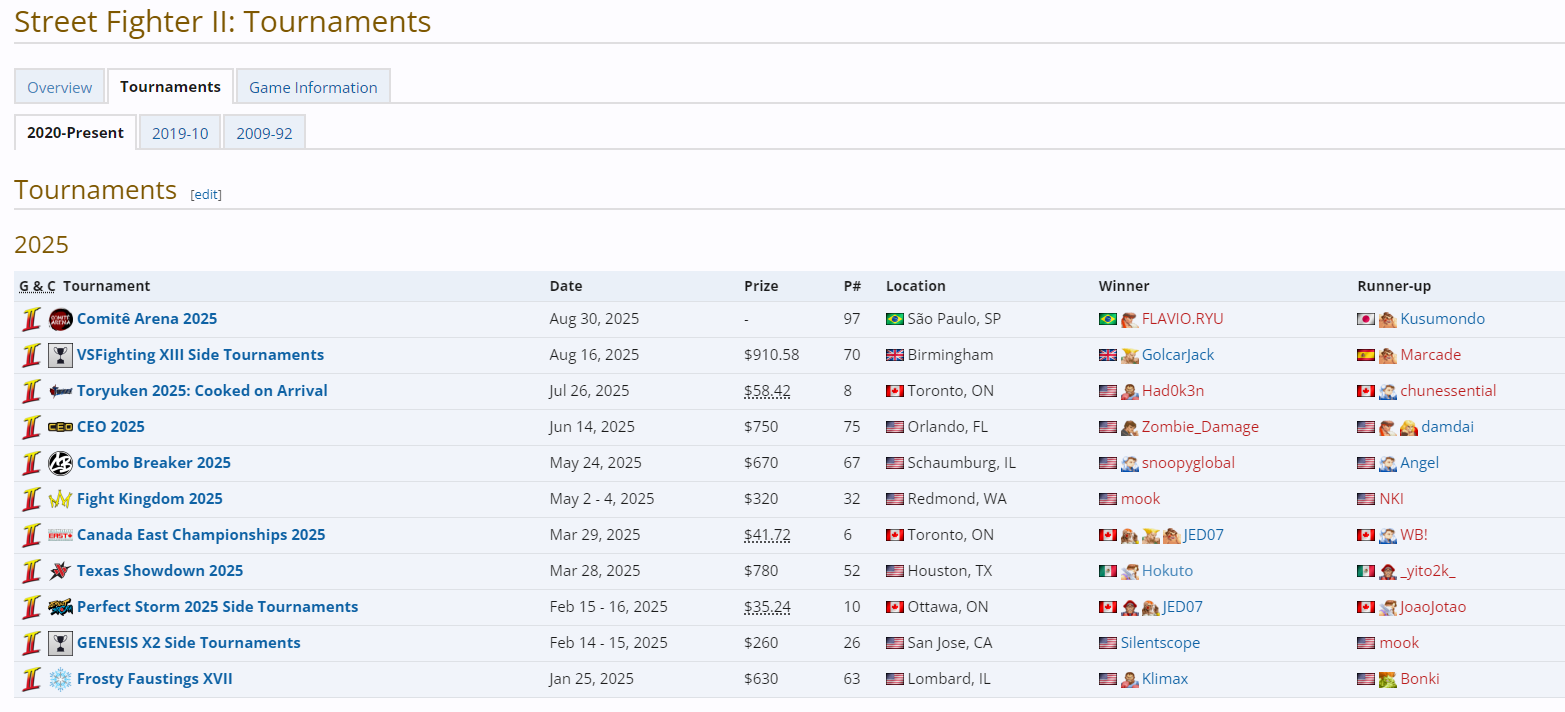This screenshot has width=1565, height=712.
Task: Click the trophy icon beside GENESIS X2 Side Tournaments
Action: point(60,643)
